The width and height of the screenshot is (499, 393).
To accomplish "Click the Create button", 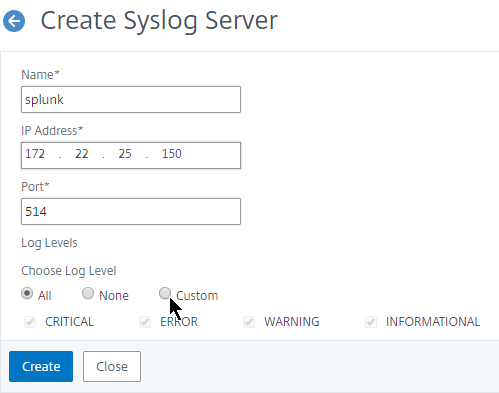I will tap(41, 366).
